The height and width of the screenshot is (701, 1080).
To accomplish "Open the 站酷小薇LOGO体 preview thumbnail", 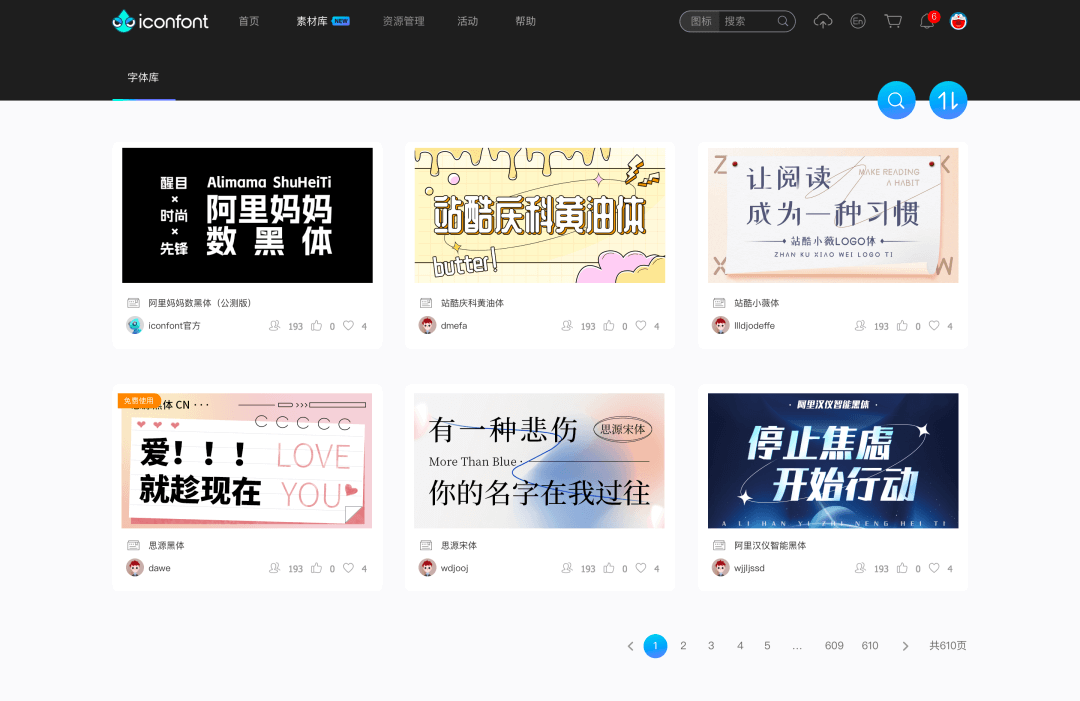I will pos(833,215).
